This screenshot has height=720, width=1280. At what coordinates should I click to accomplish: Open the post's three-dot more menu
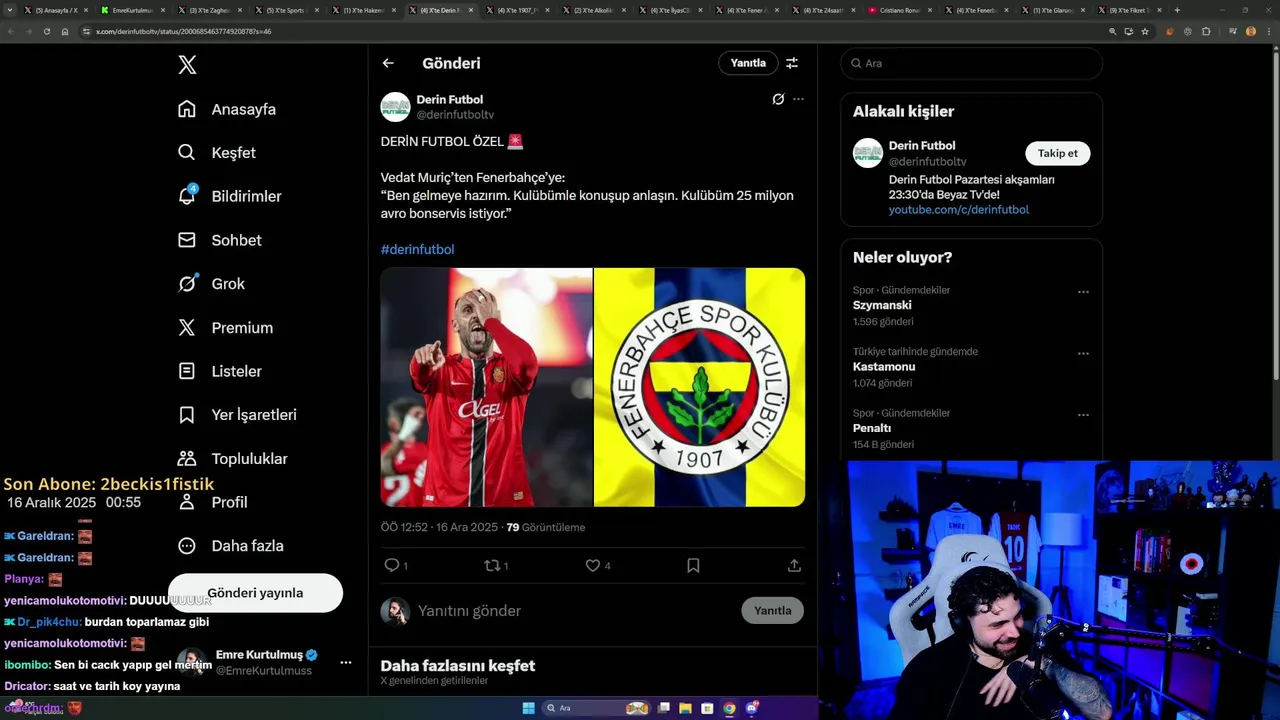point(798,99)
